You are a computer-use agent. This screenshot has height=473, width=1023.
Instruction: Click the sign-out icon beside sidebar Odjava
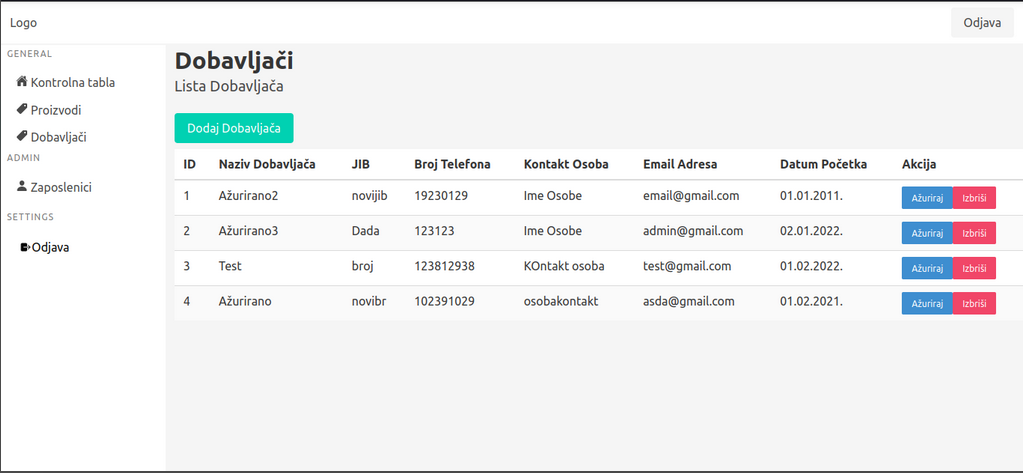[x=25, y=247]
